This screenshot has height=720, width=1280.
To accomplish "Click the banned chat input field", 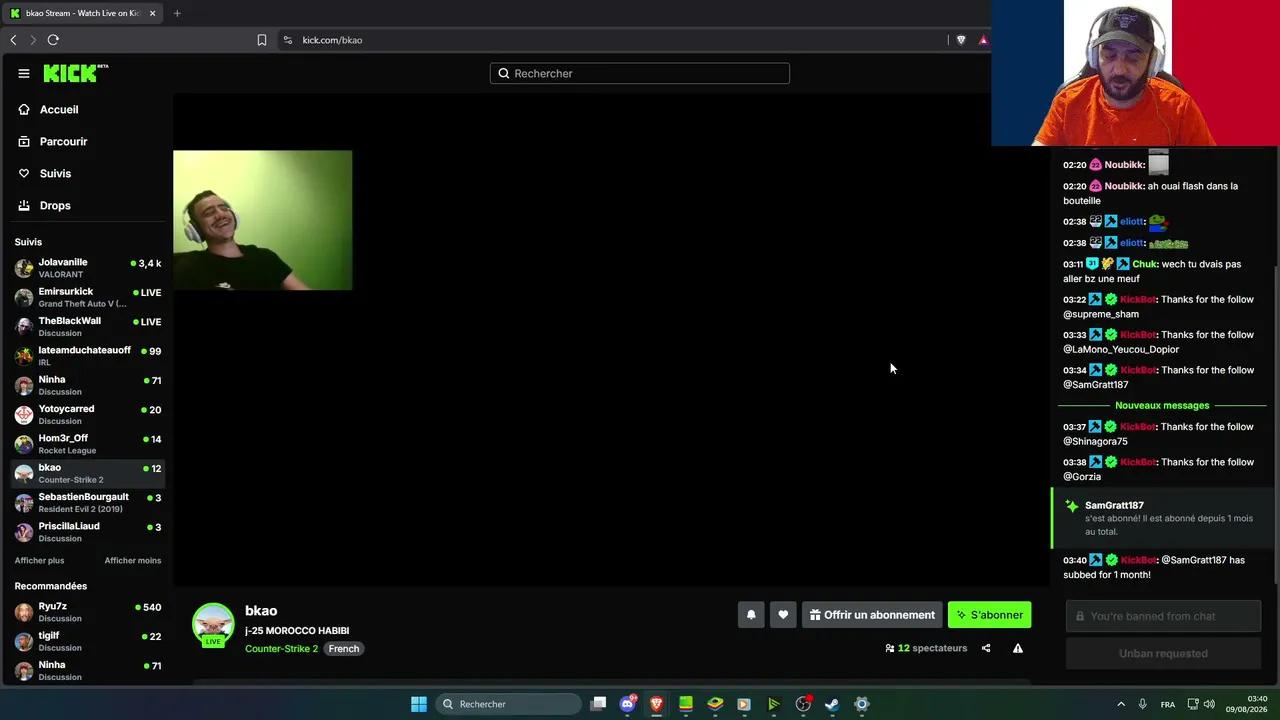I will coord(1163,616).
